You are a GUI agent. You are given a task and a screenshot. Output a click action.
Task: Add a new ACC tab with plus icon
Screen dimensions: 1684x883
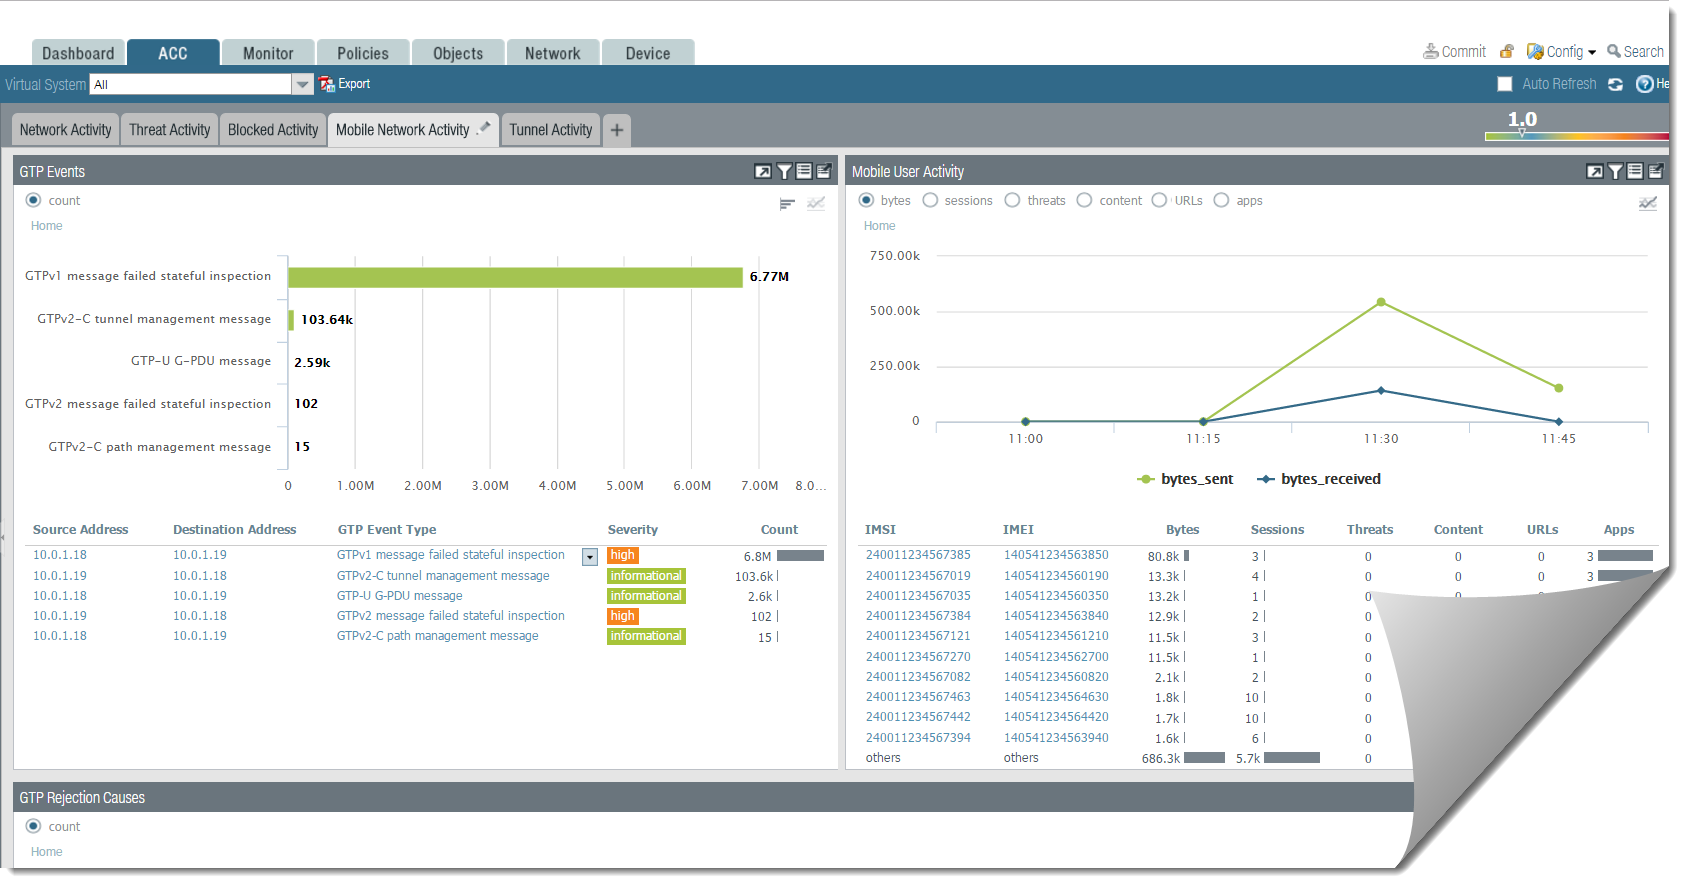(617, 130)
